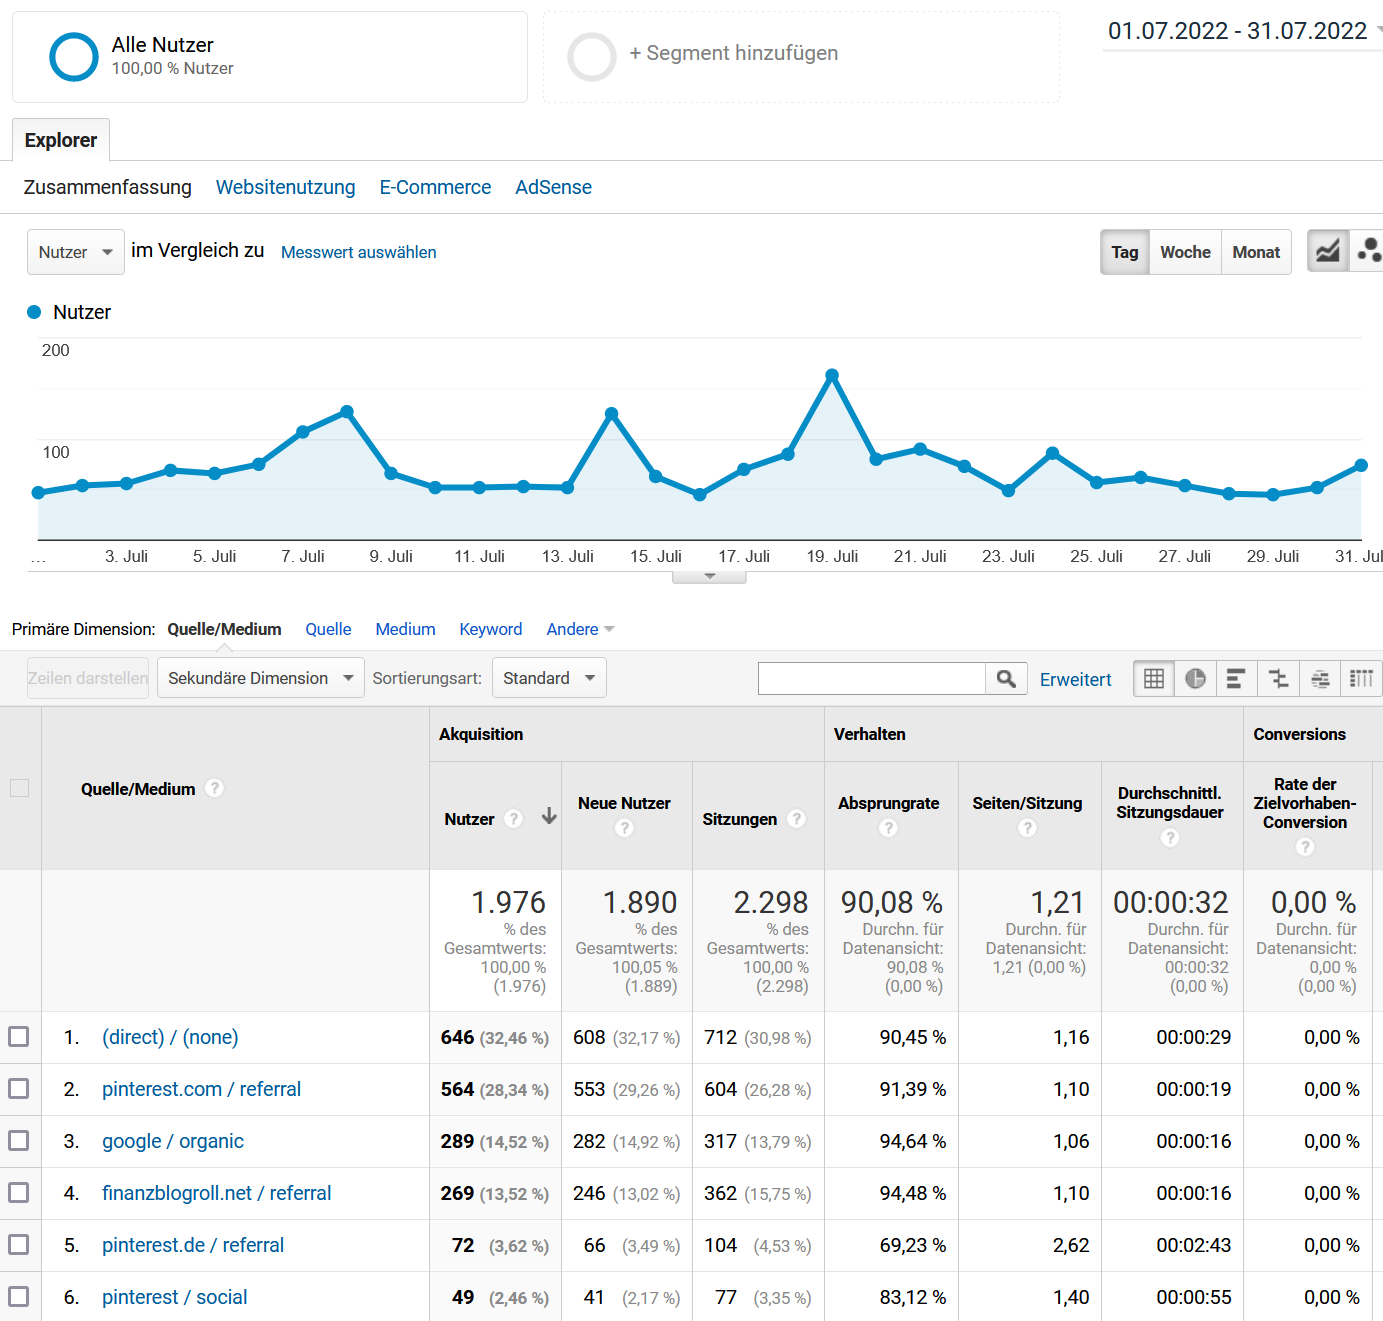This screenshot has height=1321, width=1383.
Task: Select Keyword as primary dimension
Action: 490,629
